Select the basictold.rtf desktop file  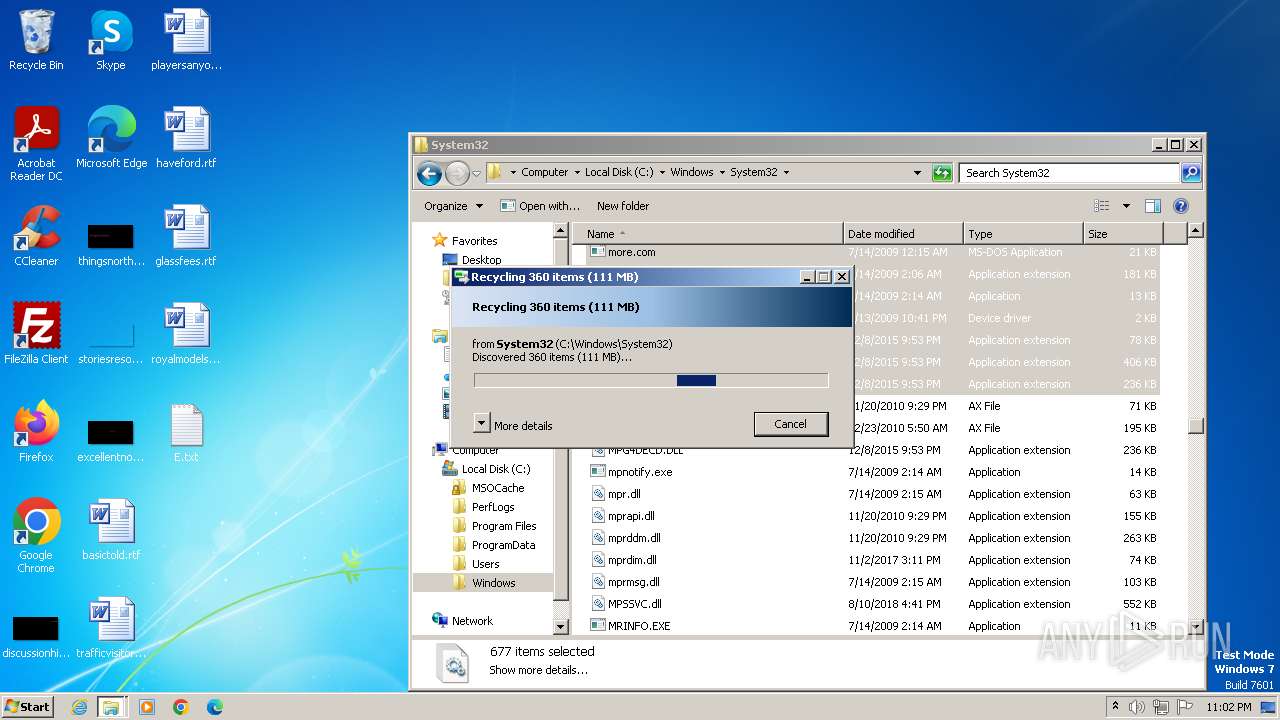click(x=111, y=530)
